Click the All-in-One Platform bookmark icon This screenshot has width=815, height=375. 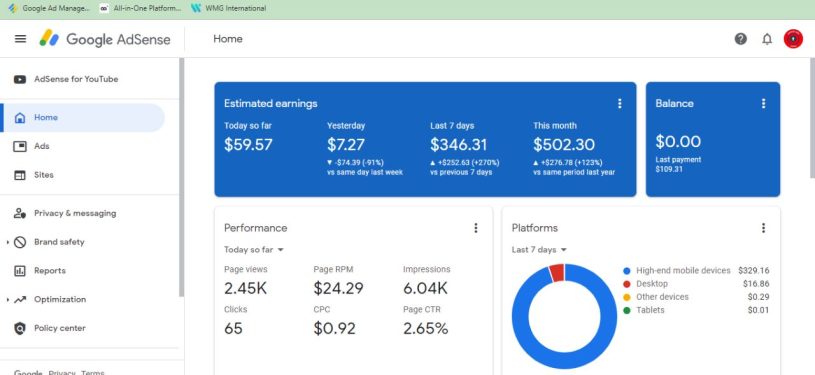[x=104, y=8]
